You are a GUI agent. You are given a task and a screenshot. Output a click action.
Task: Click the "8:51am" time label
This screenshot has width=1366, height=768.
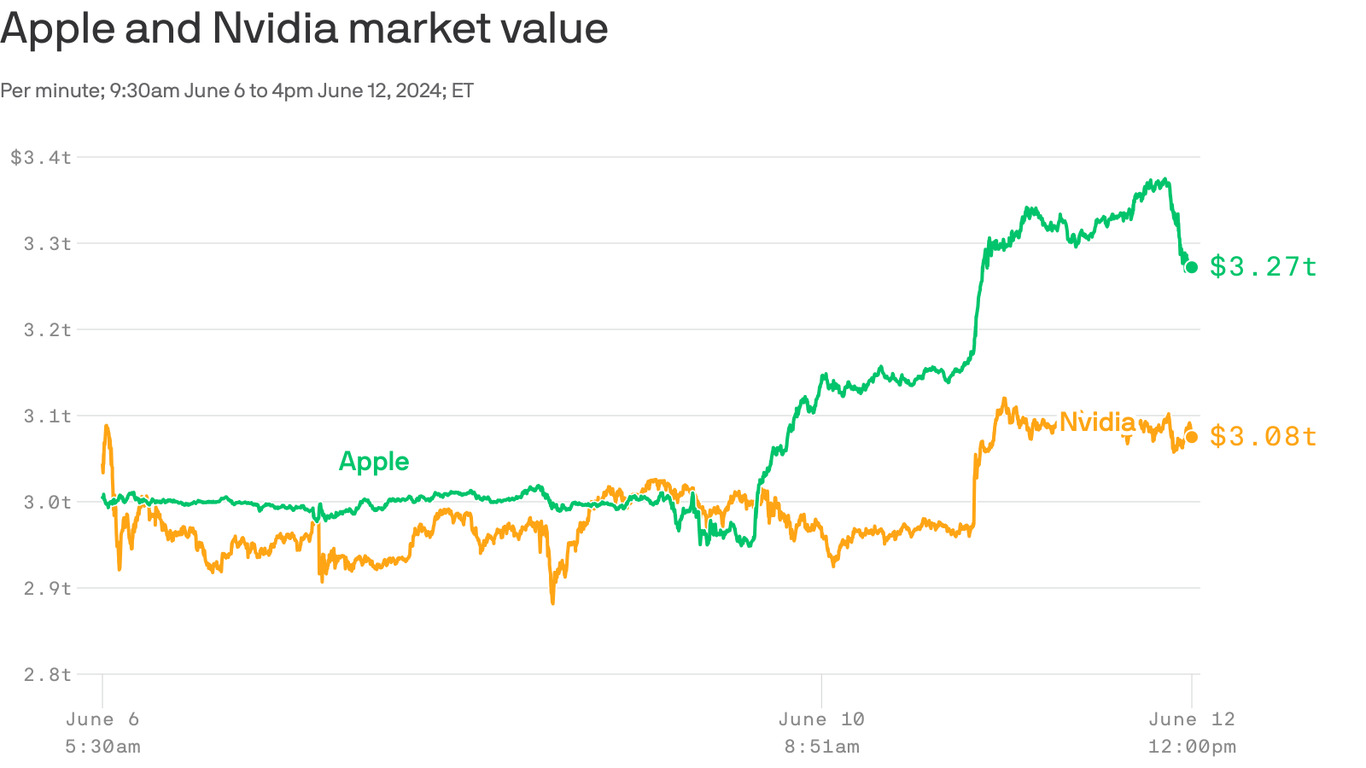[821, 746]
